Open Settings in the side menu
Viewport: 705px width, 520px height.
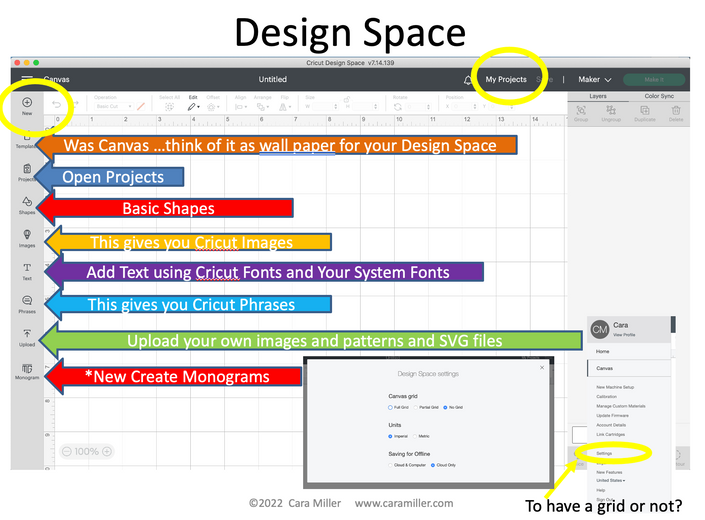coord(604,453)
